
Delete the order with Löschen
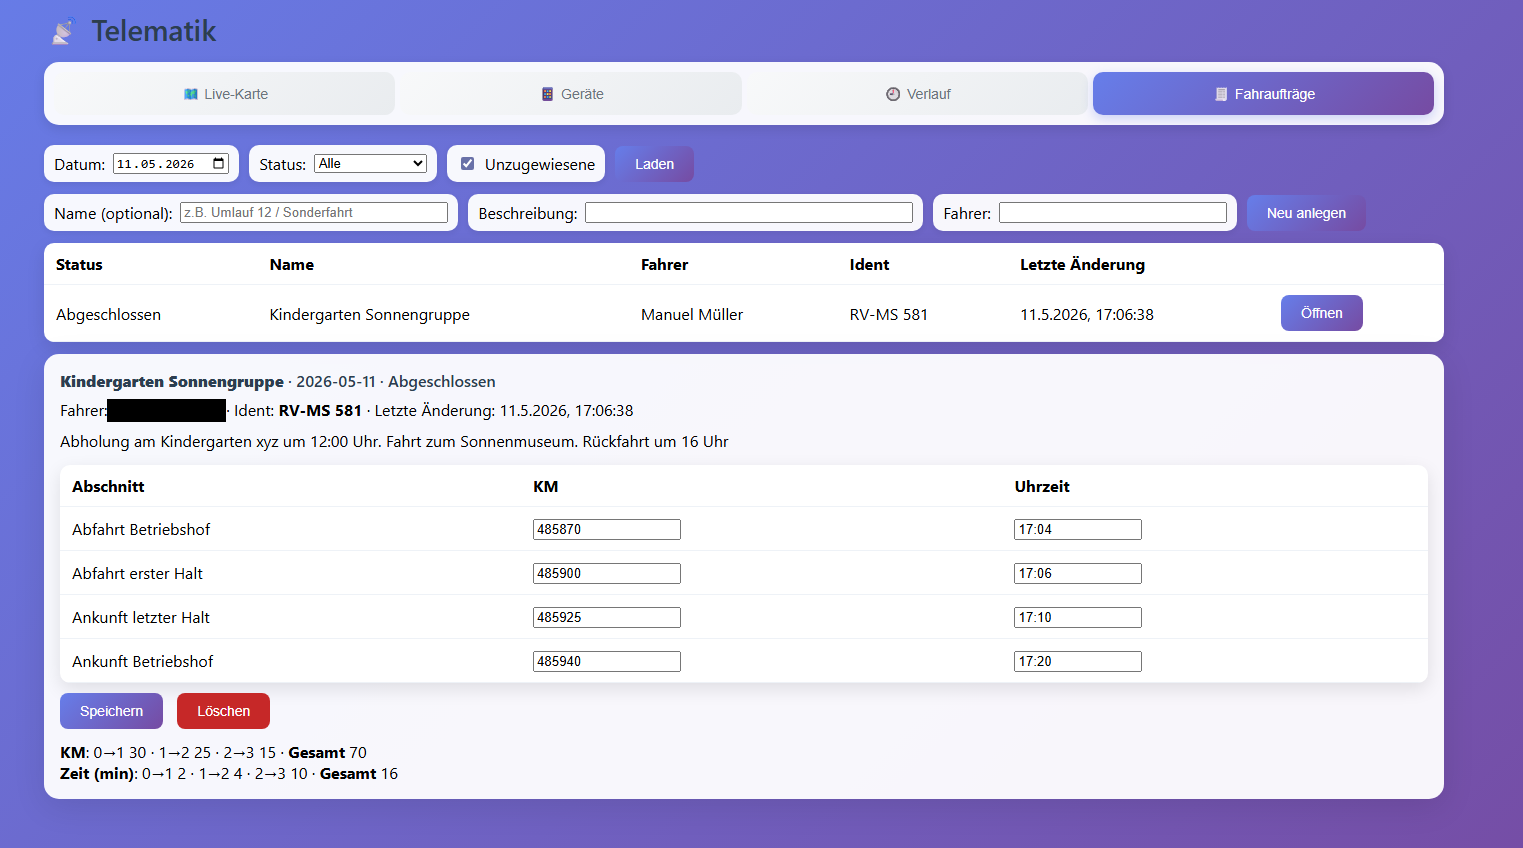coord(223,711)
